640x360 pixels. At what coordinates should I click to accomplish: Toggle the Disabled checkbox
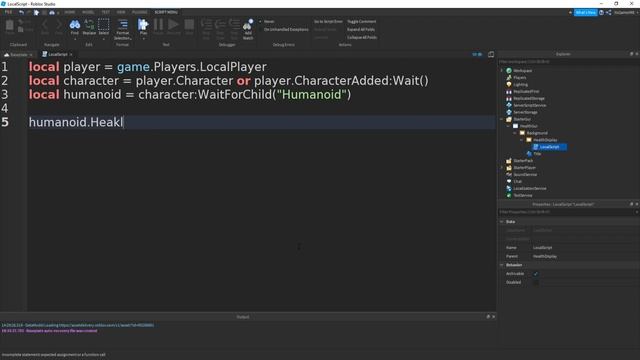click(x=536, y=282)
